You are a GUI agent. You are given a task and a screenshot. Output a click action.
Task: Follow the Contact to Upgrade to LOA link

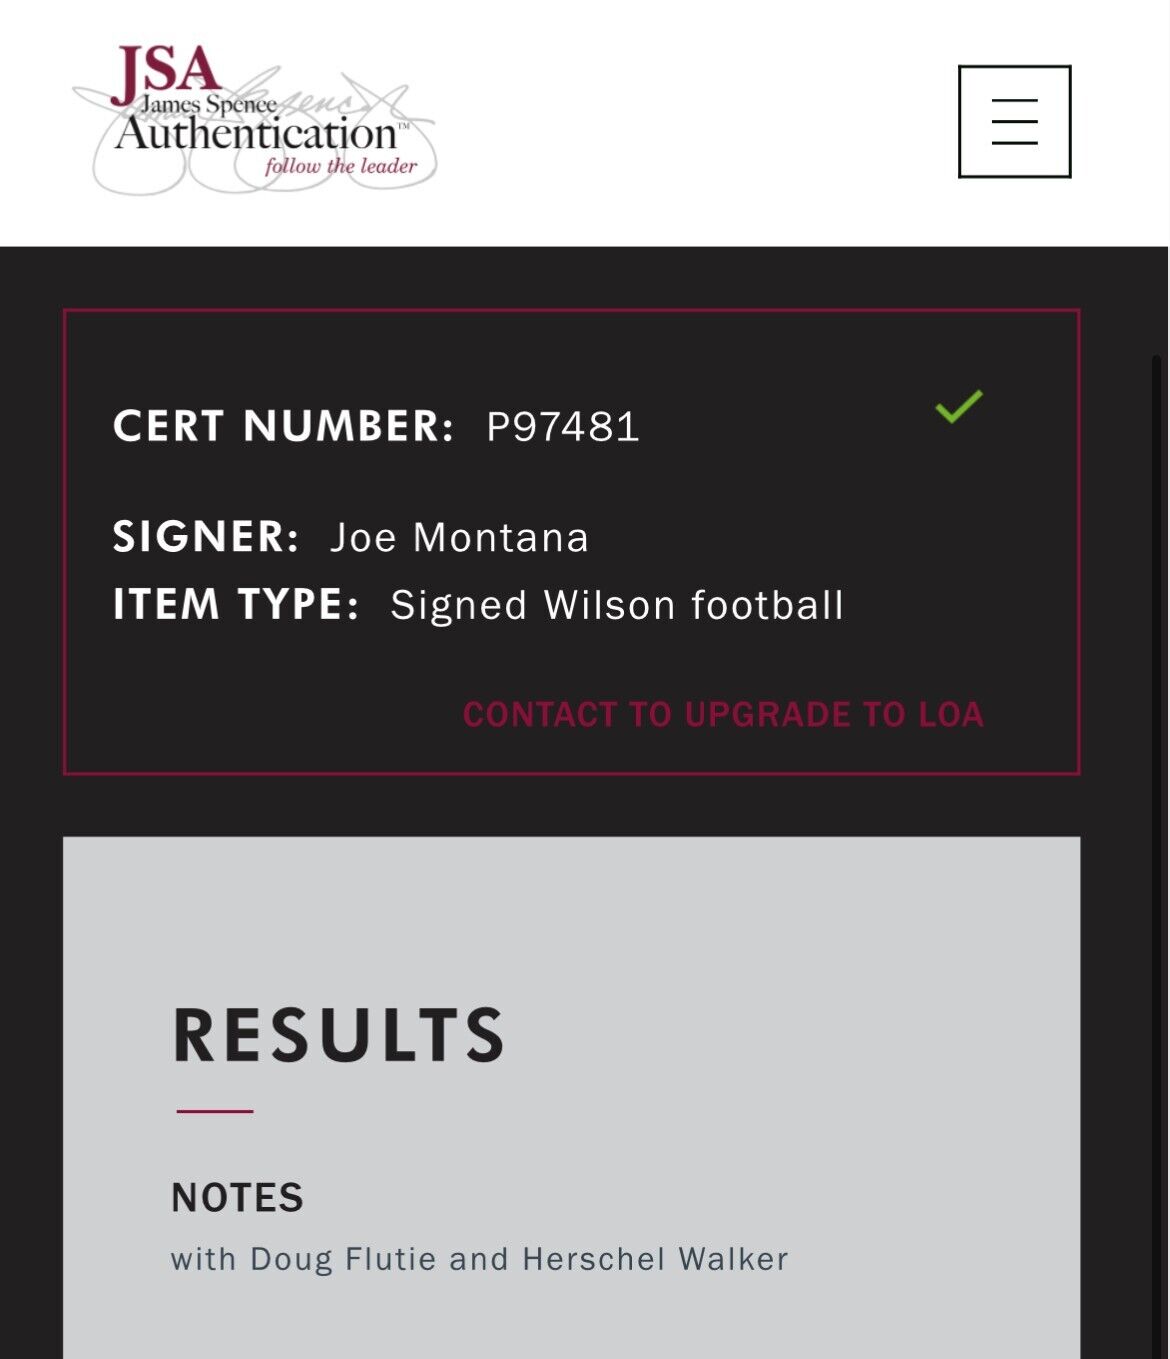723,714
